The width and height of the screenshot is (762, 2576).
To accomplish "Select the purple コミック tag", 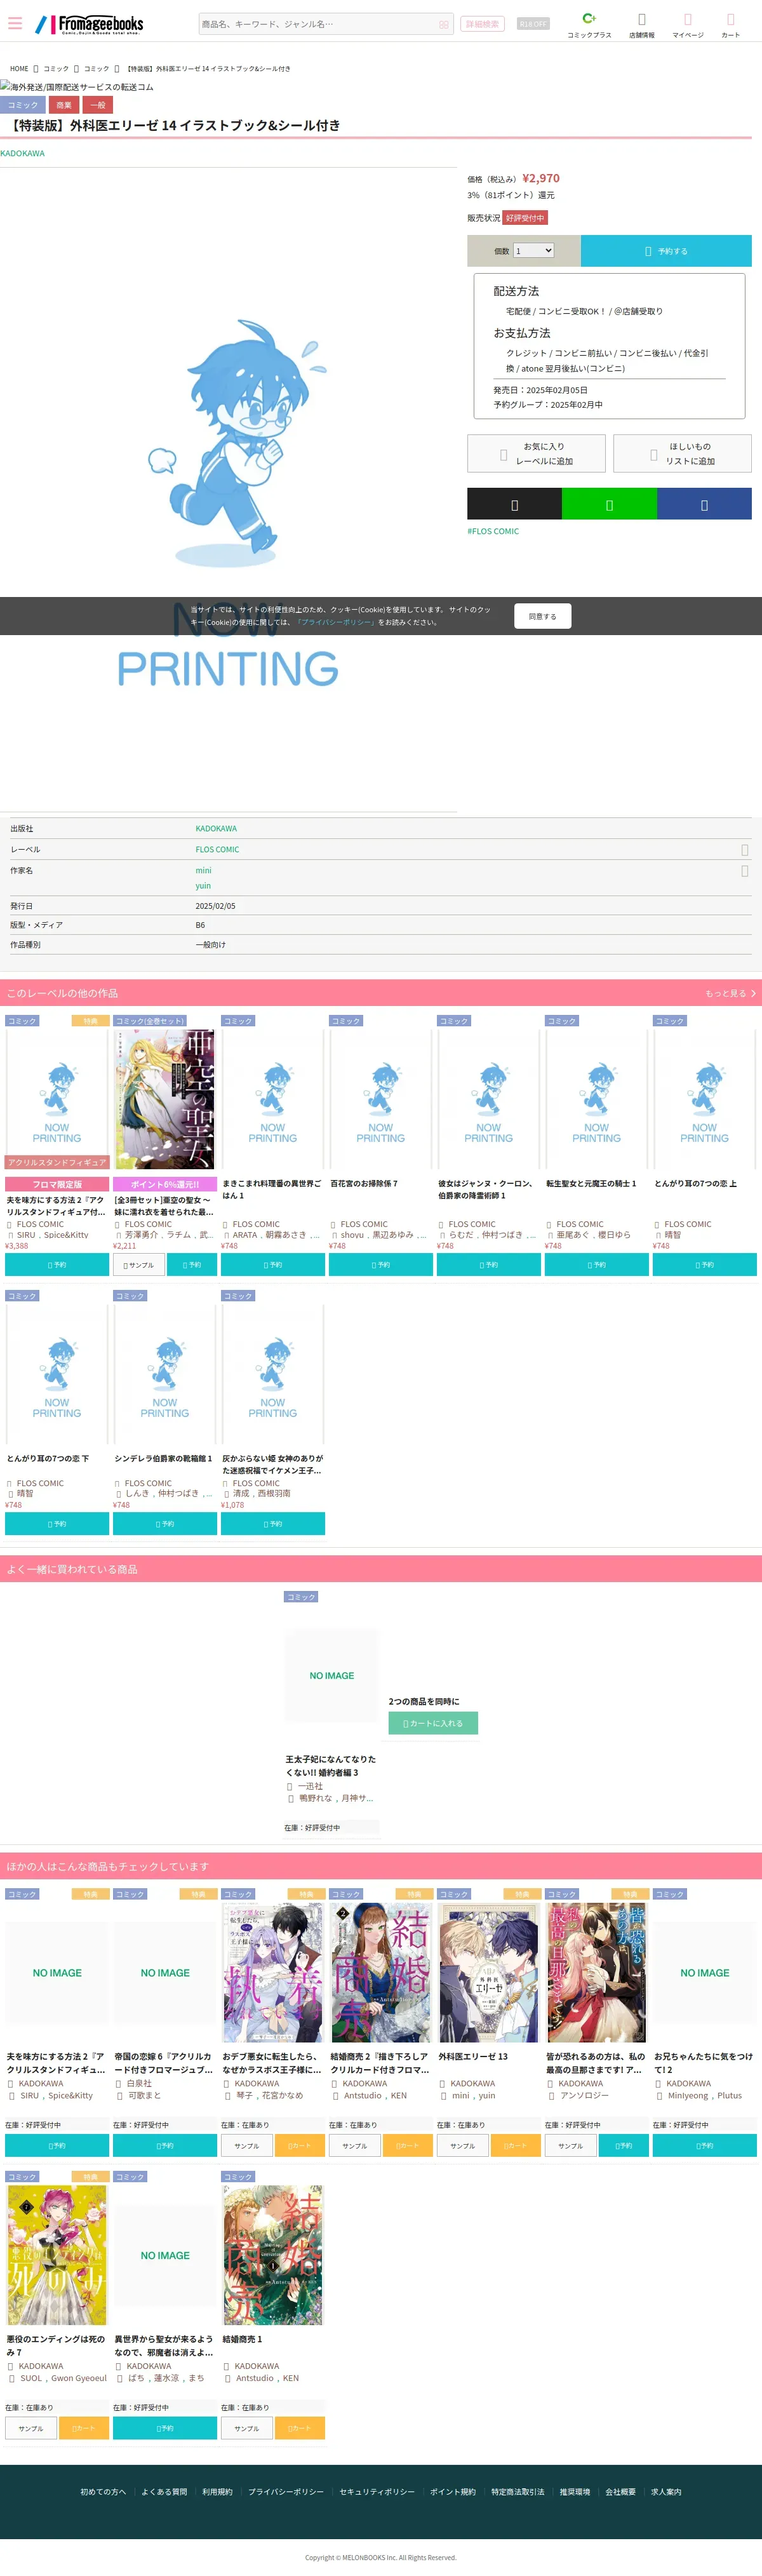I will point(23,105).
